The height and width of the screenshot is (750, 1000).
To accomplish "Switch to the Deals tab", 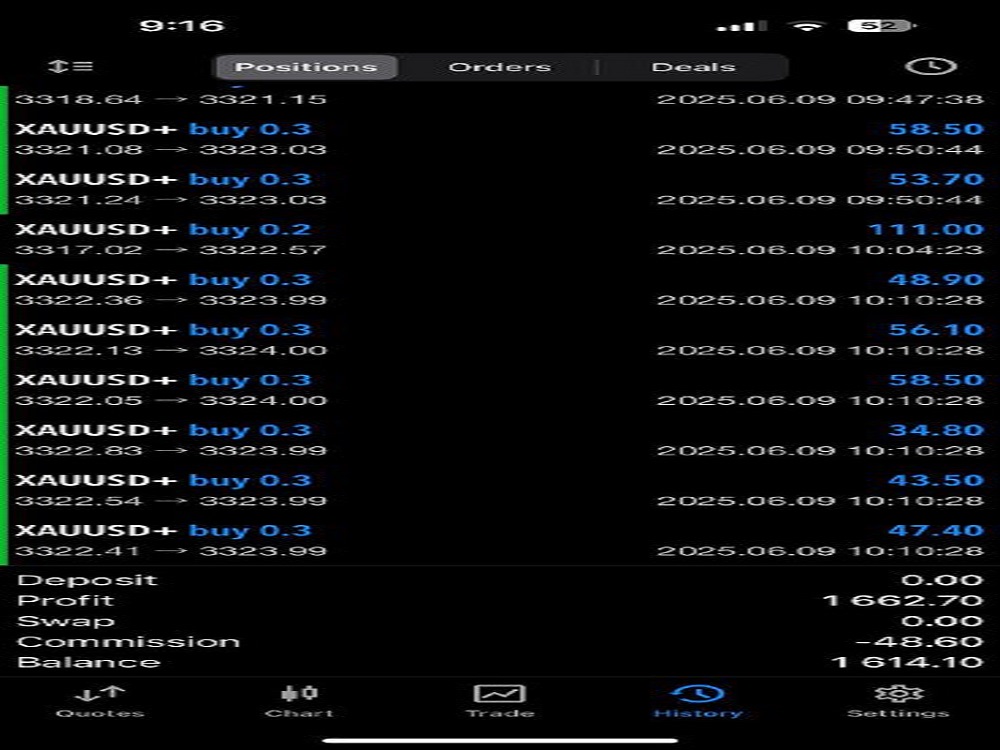I will coord(693,67).
